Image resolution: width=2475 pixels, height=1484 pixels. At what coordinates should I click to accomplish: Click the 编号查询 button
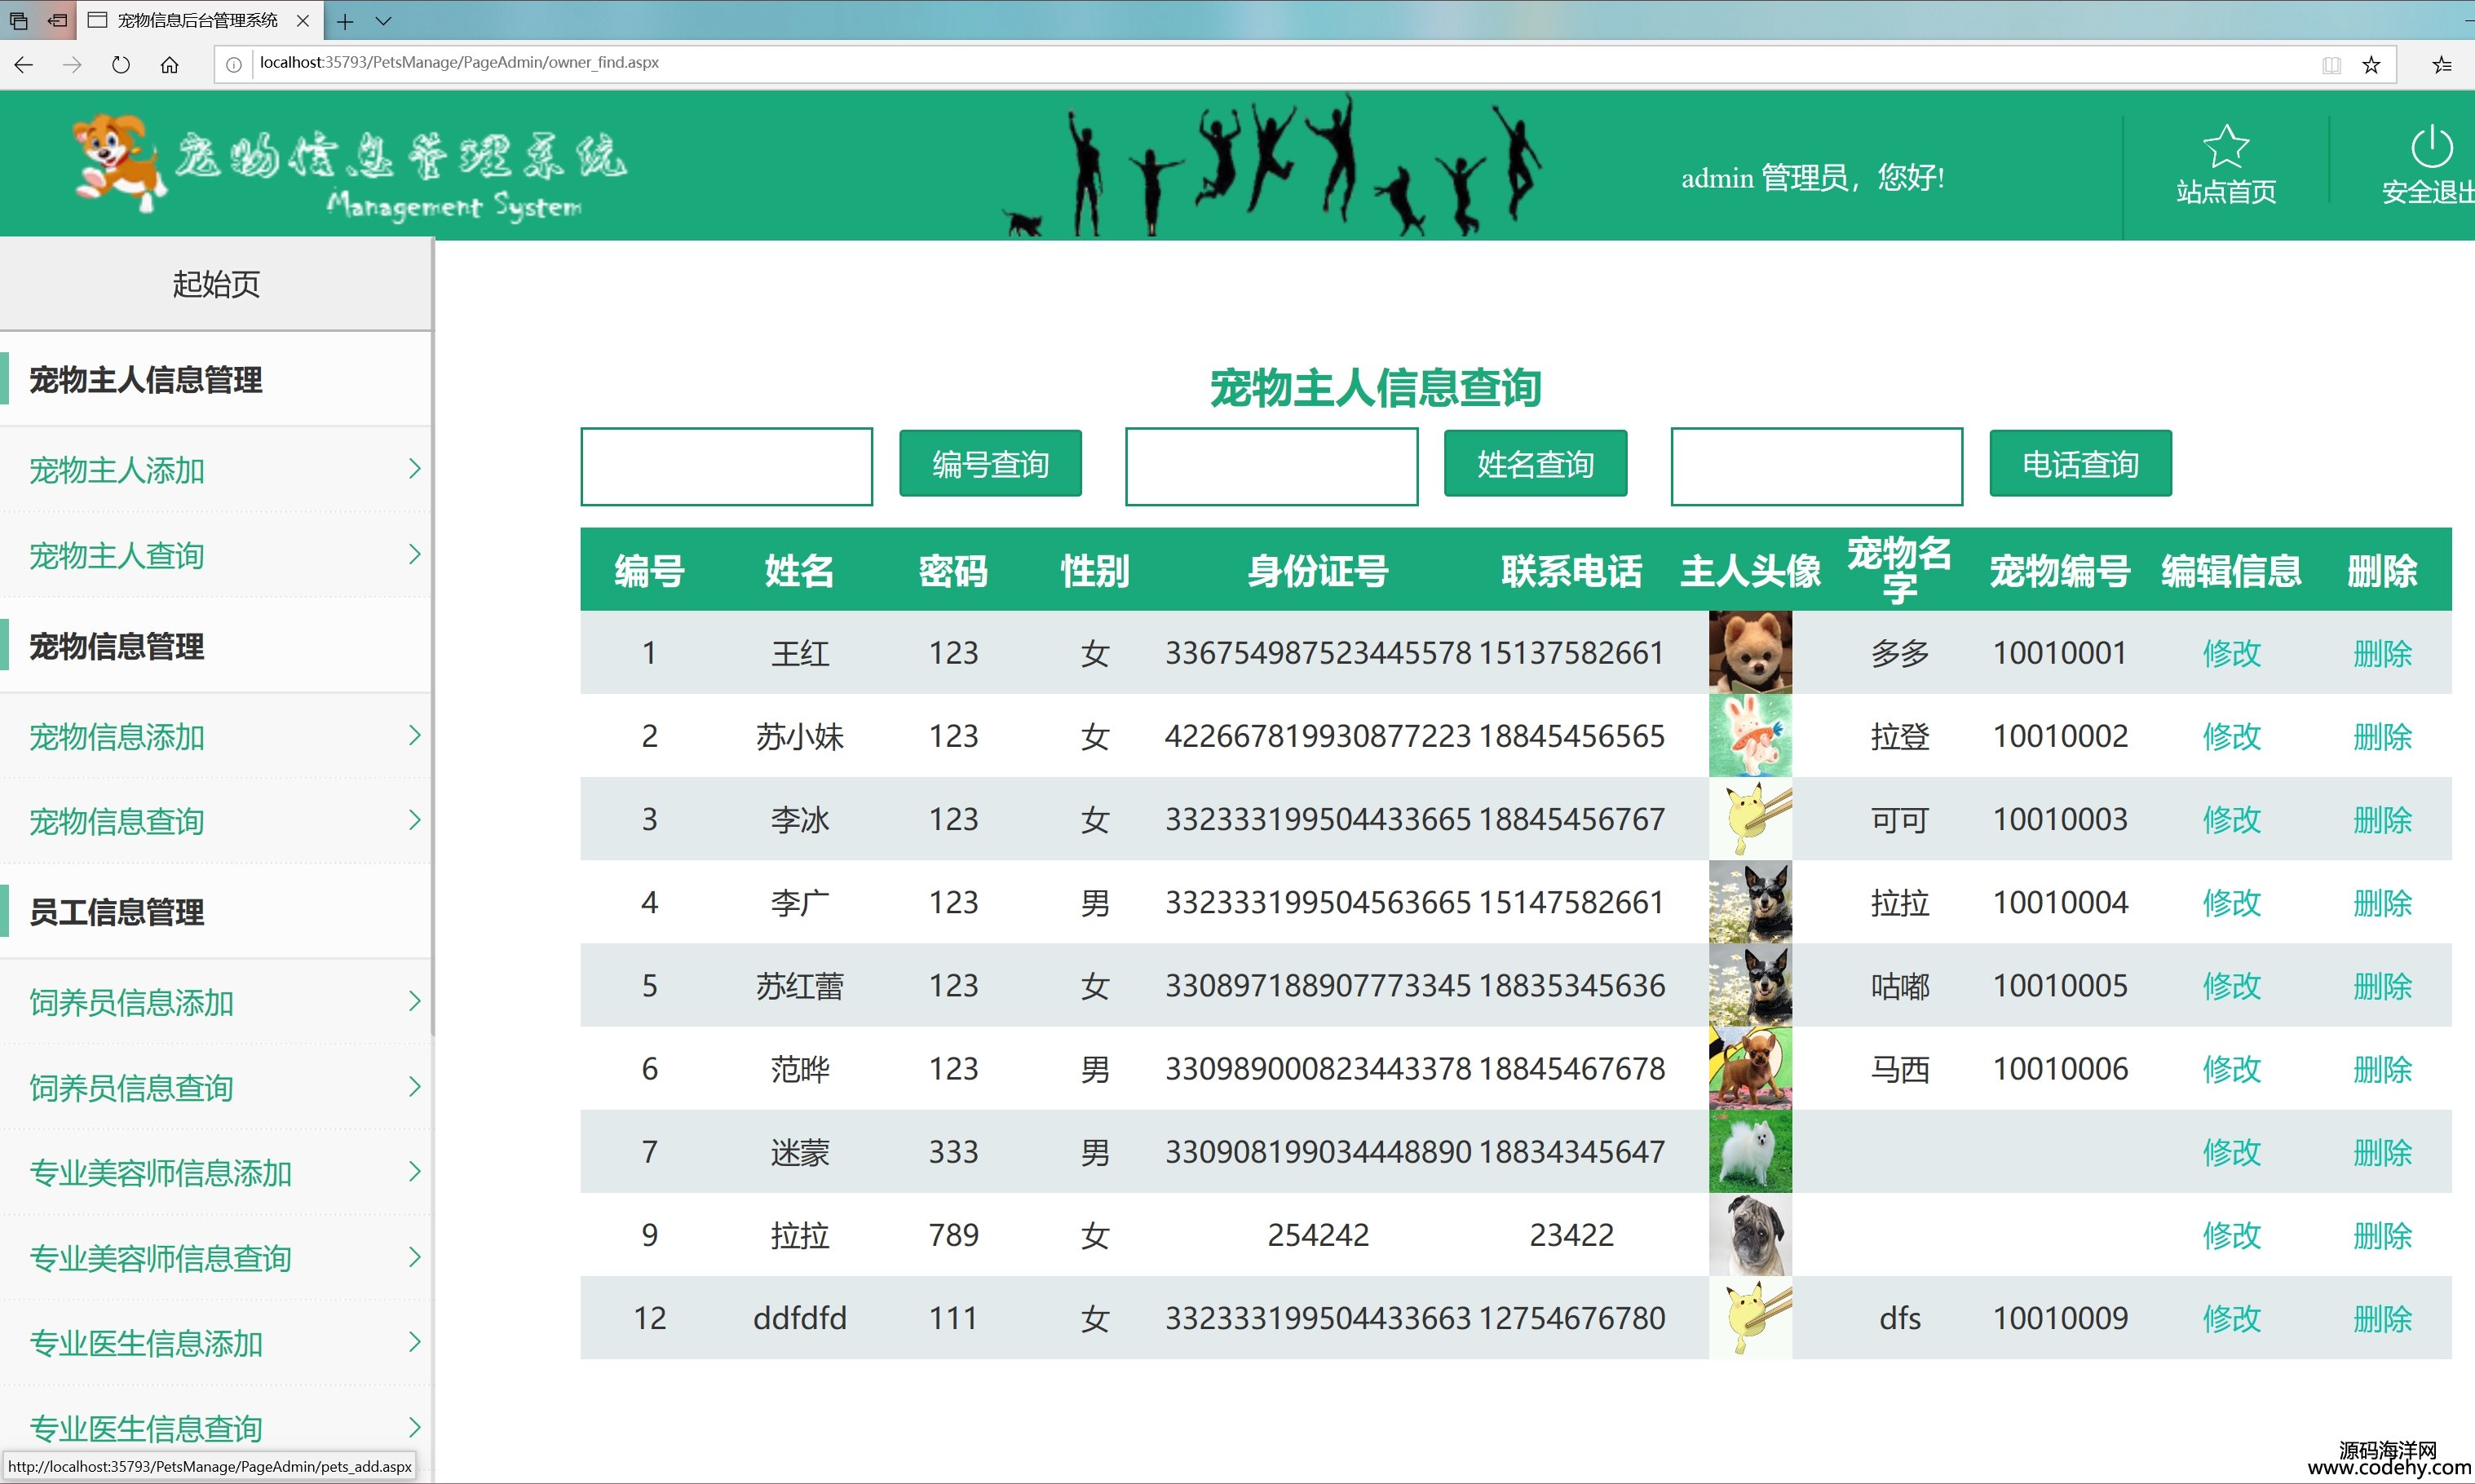point(991,464)
